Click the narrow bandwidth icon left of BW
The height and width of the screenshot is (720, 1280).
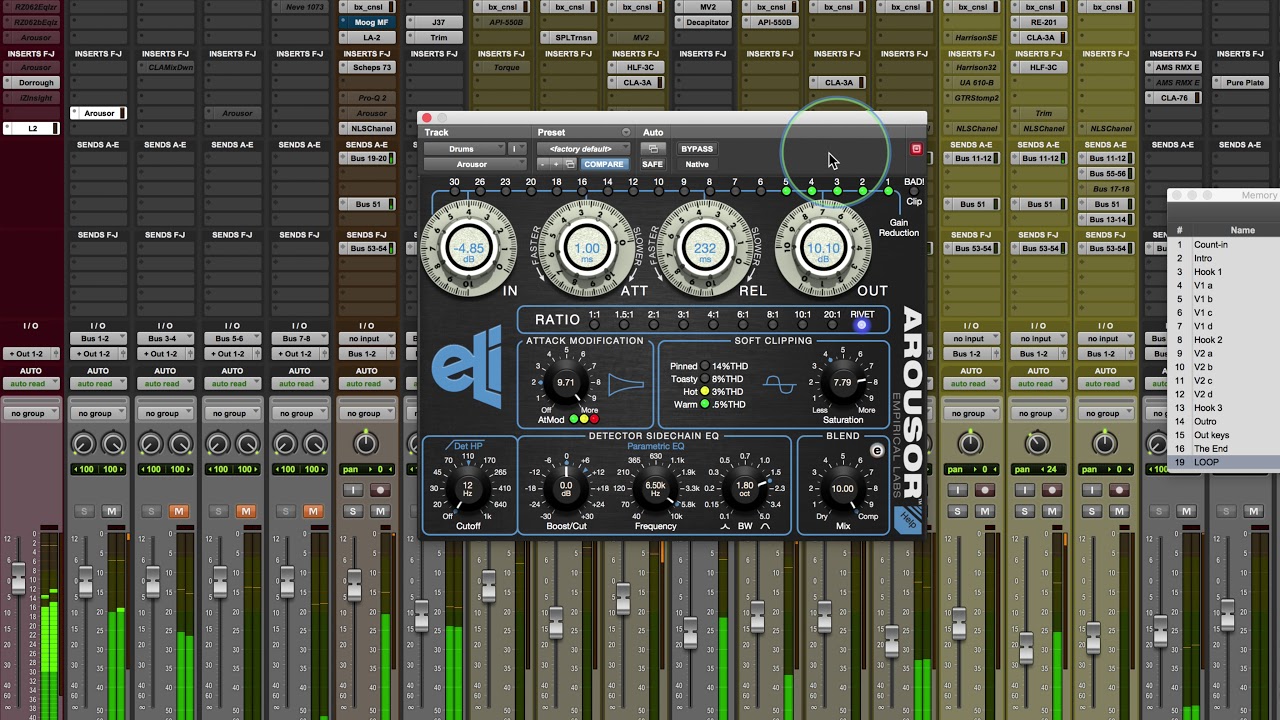coord(725,526)
